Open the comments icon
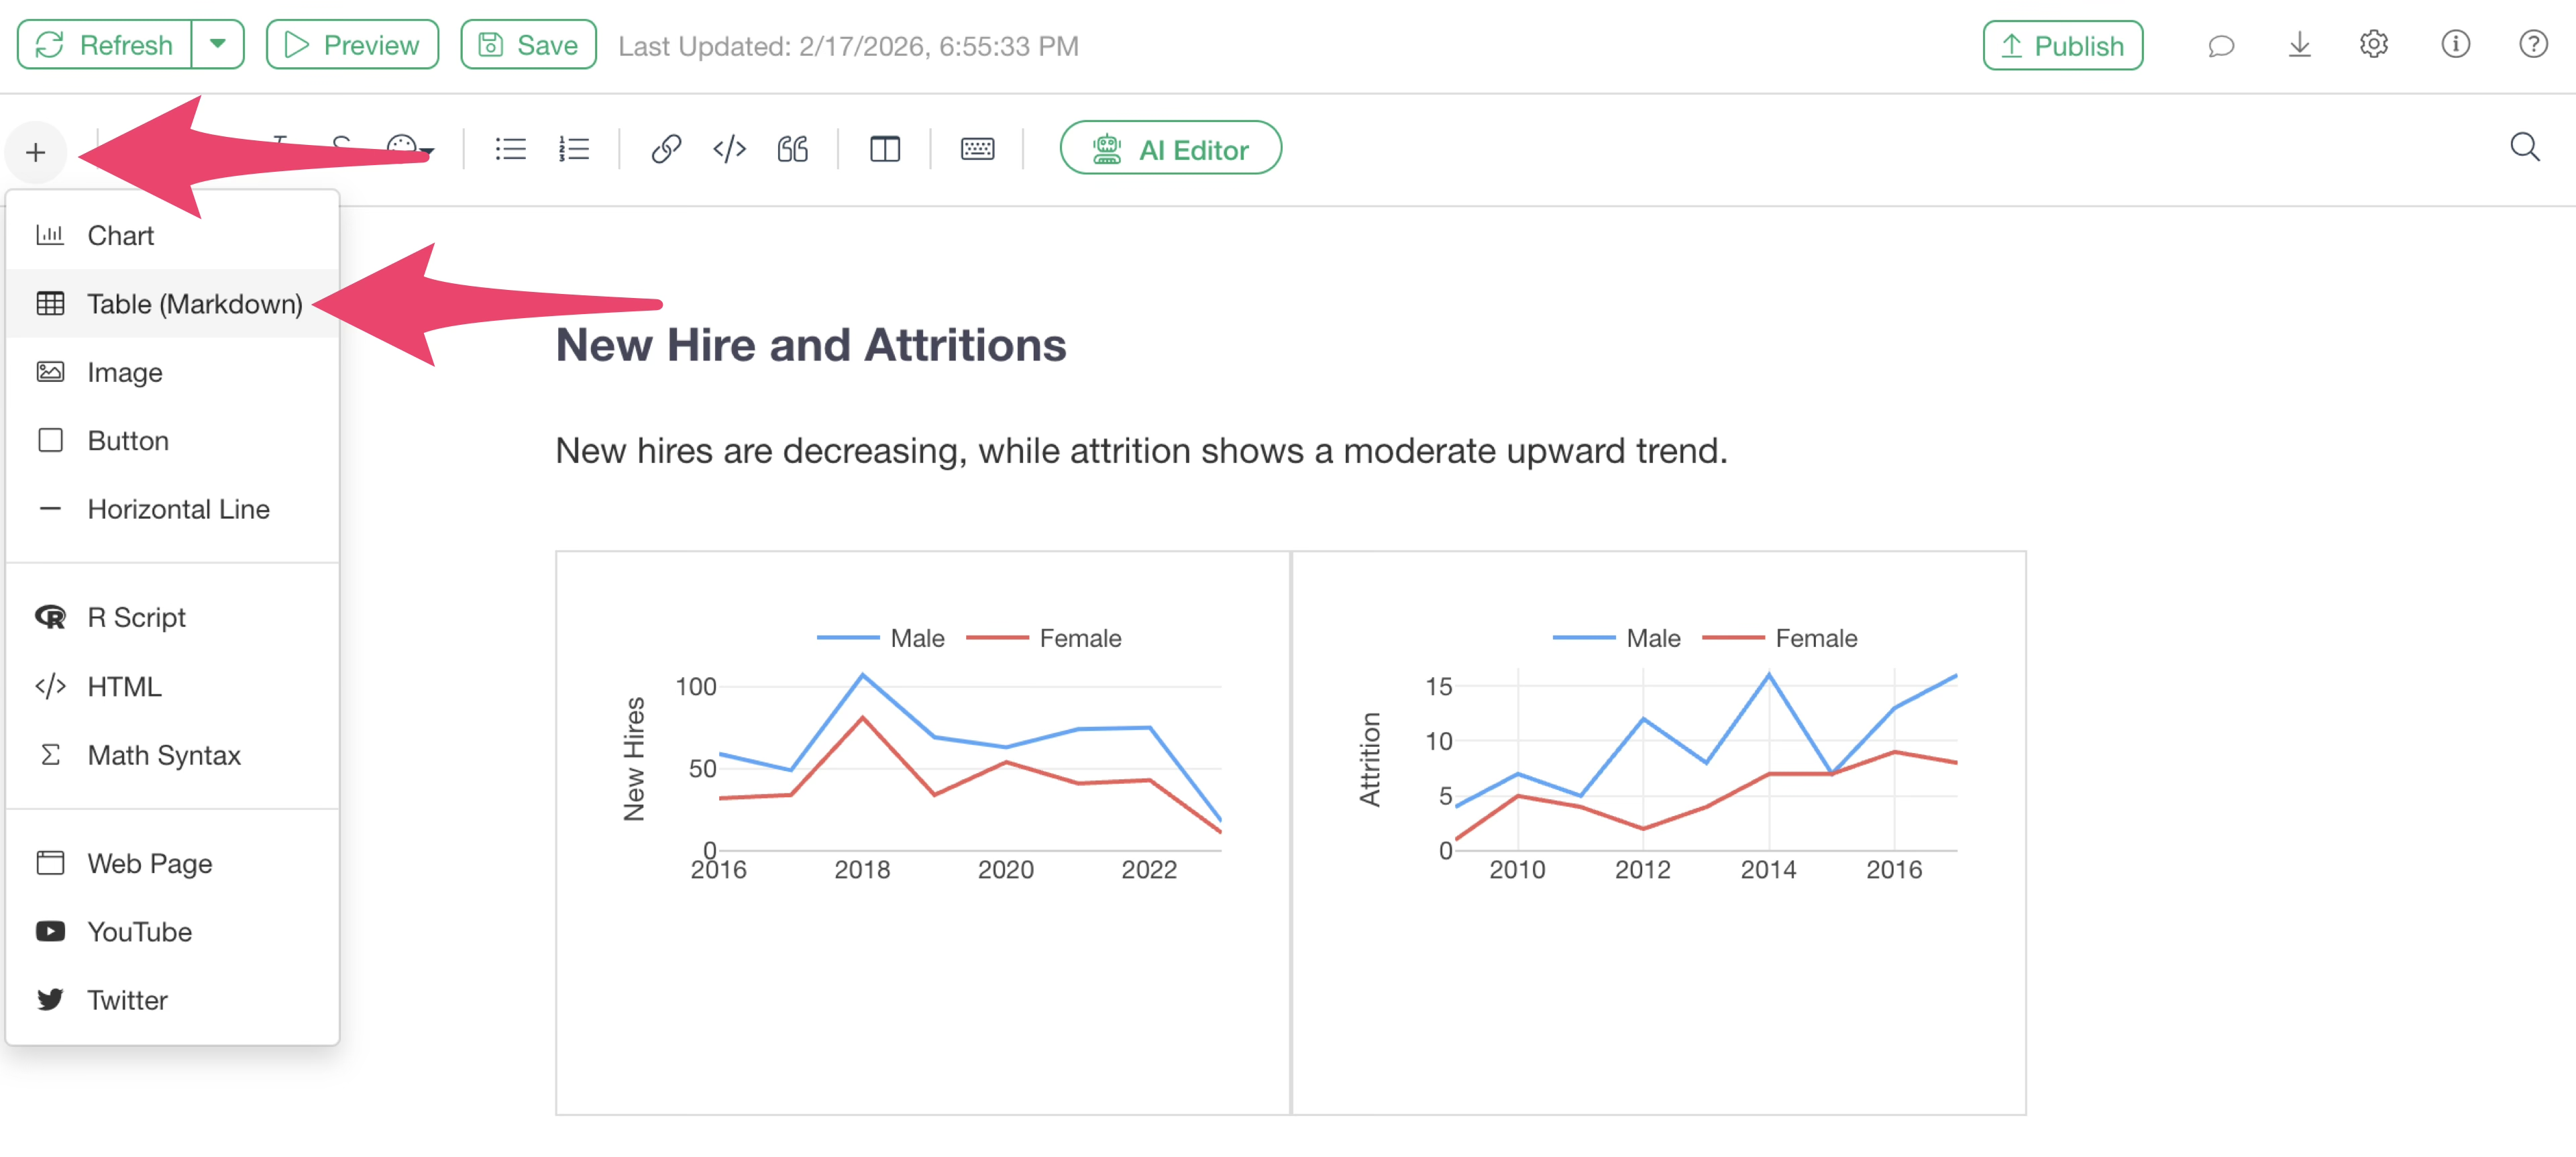2576x1157 pixels. tap(2220, 46)
